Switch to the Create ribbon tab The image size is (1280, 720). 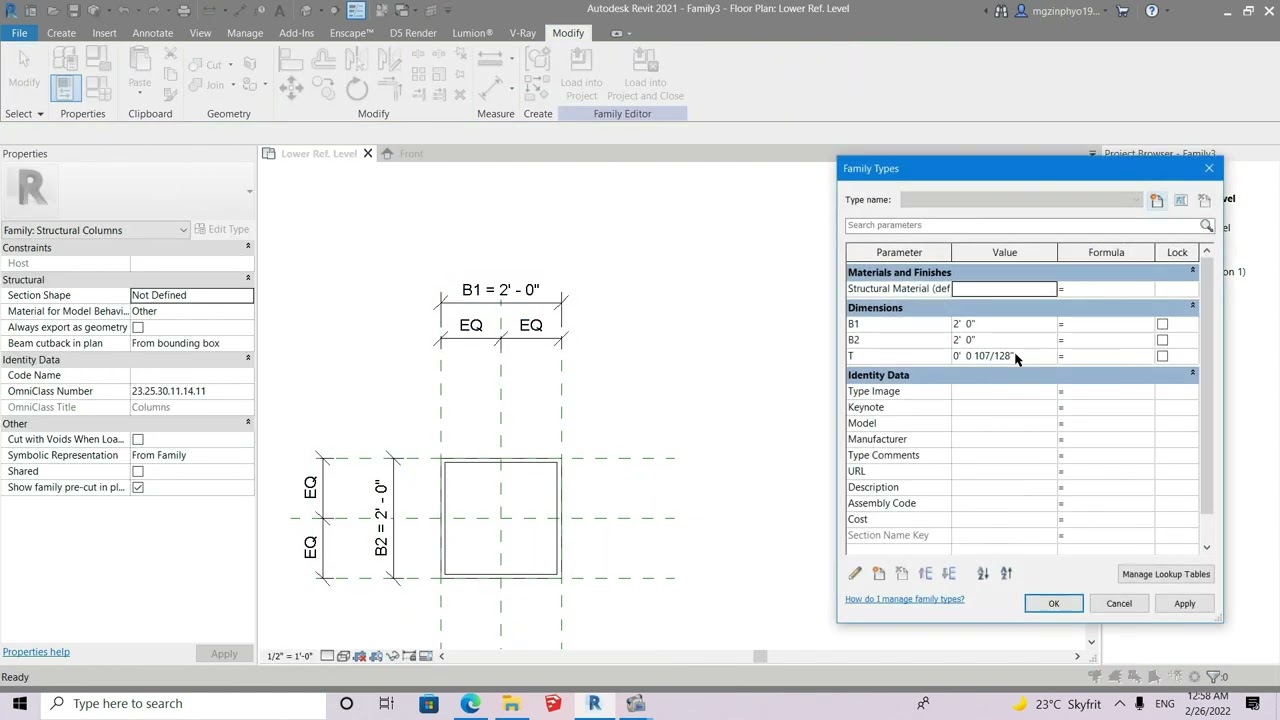pyautogui.click(x=61, y=33)
